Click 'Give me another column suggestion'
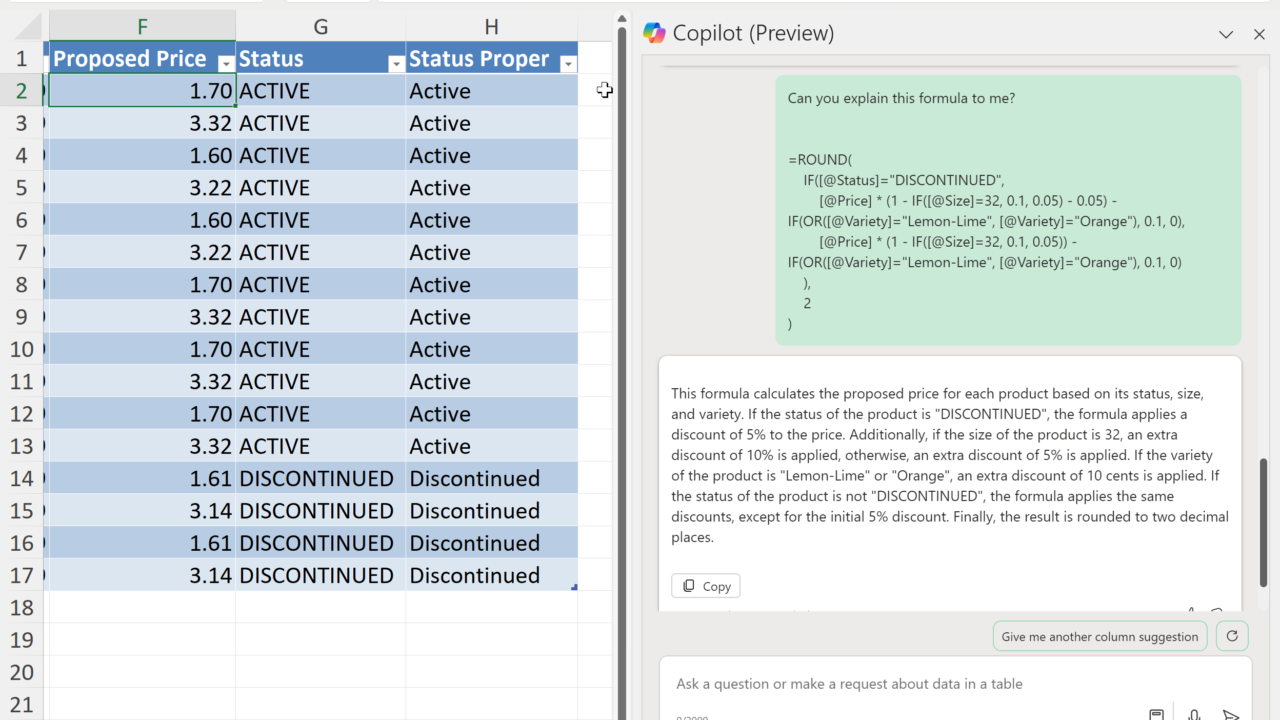 1099,636
